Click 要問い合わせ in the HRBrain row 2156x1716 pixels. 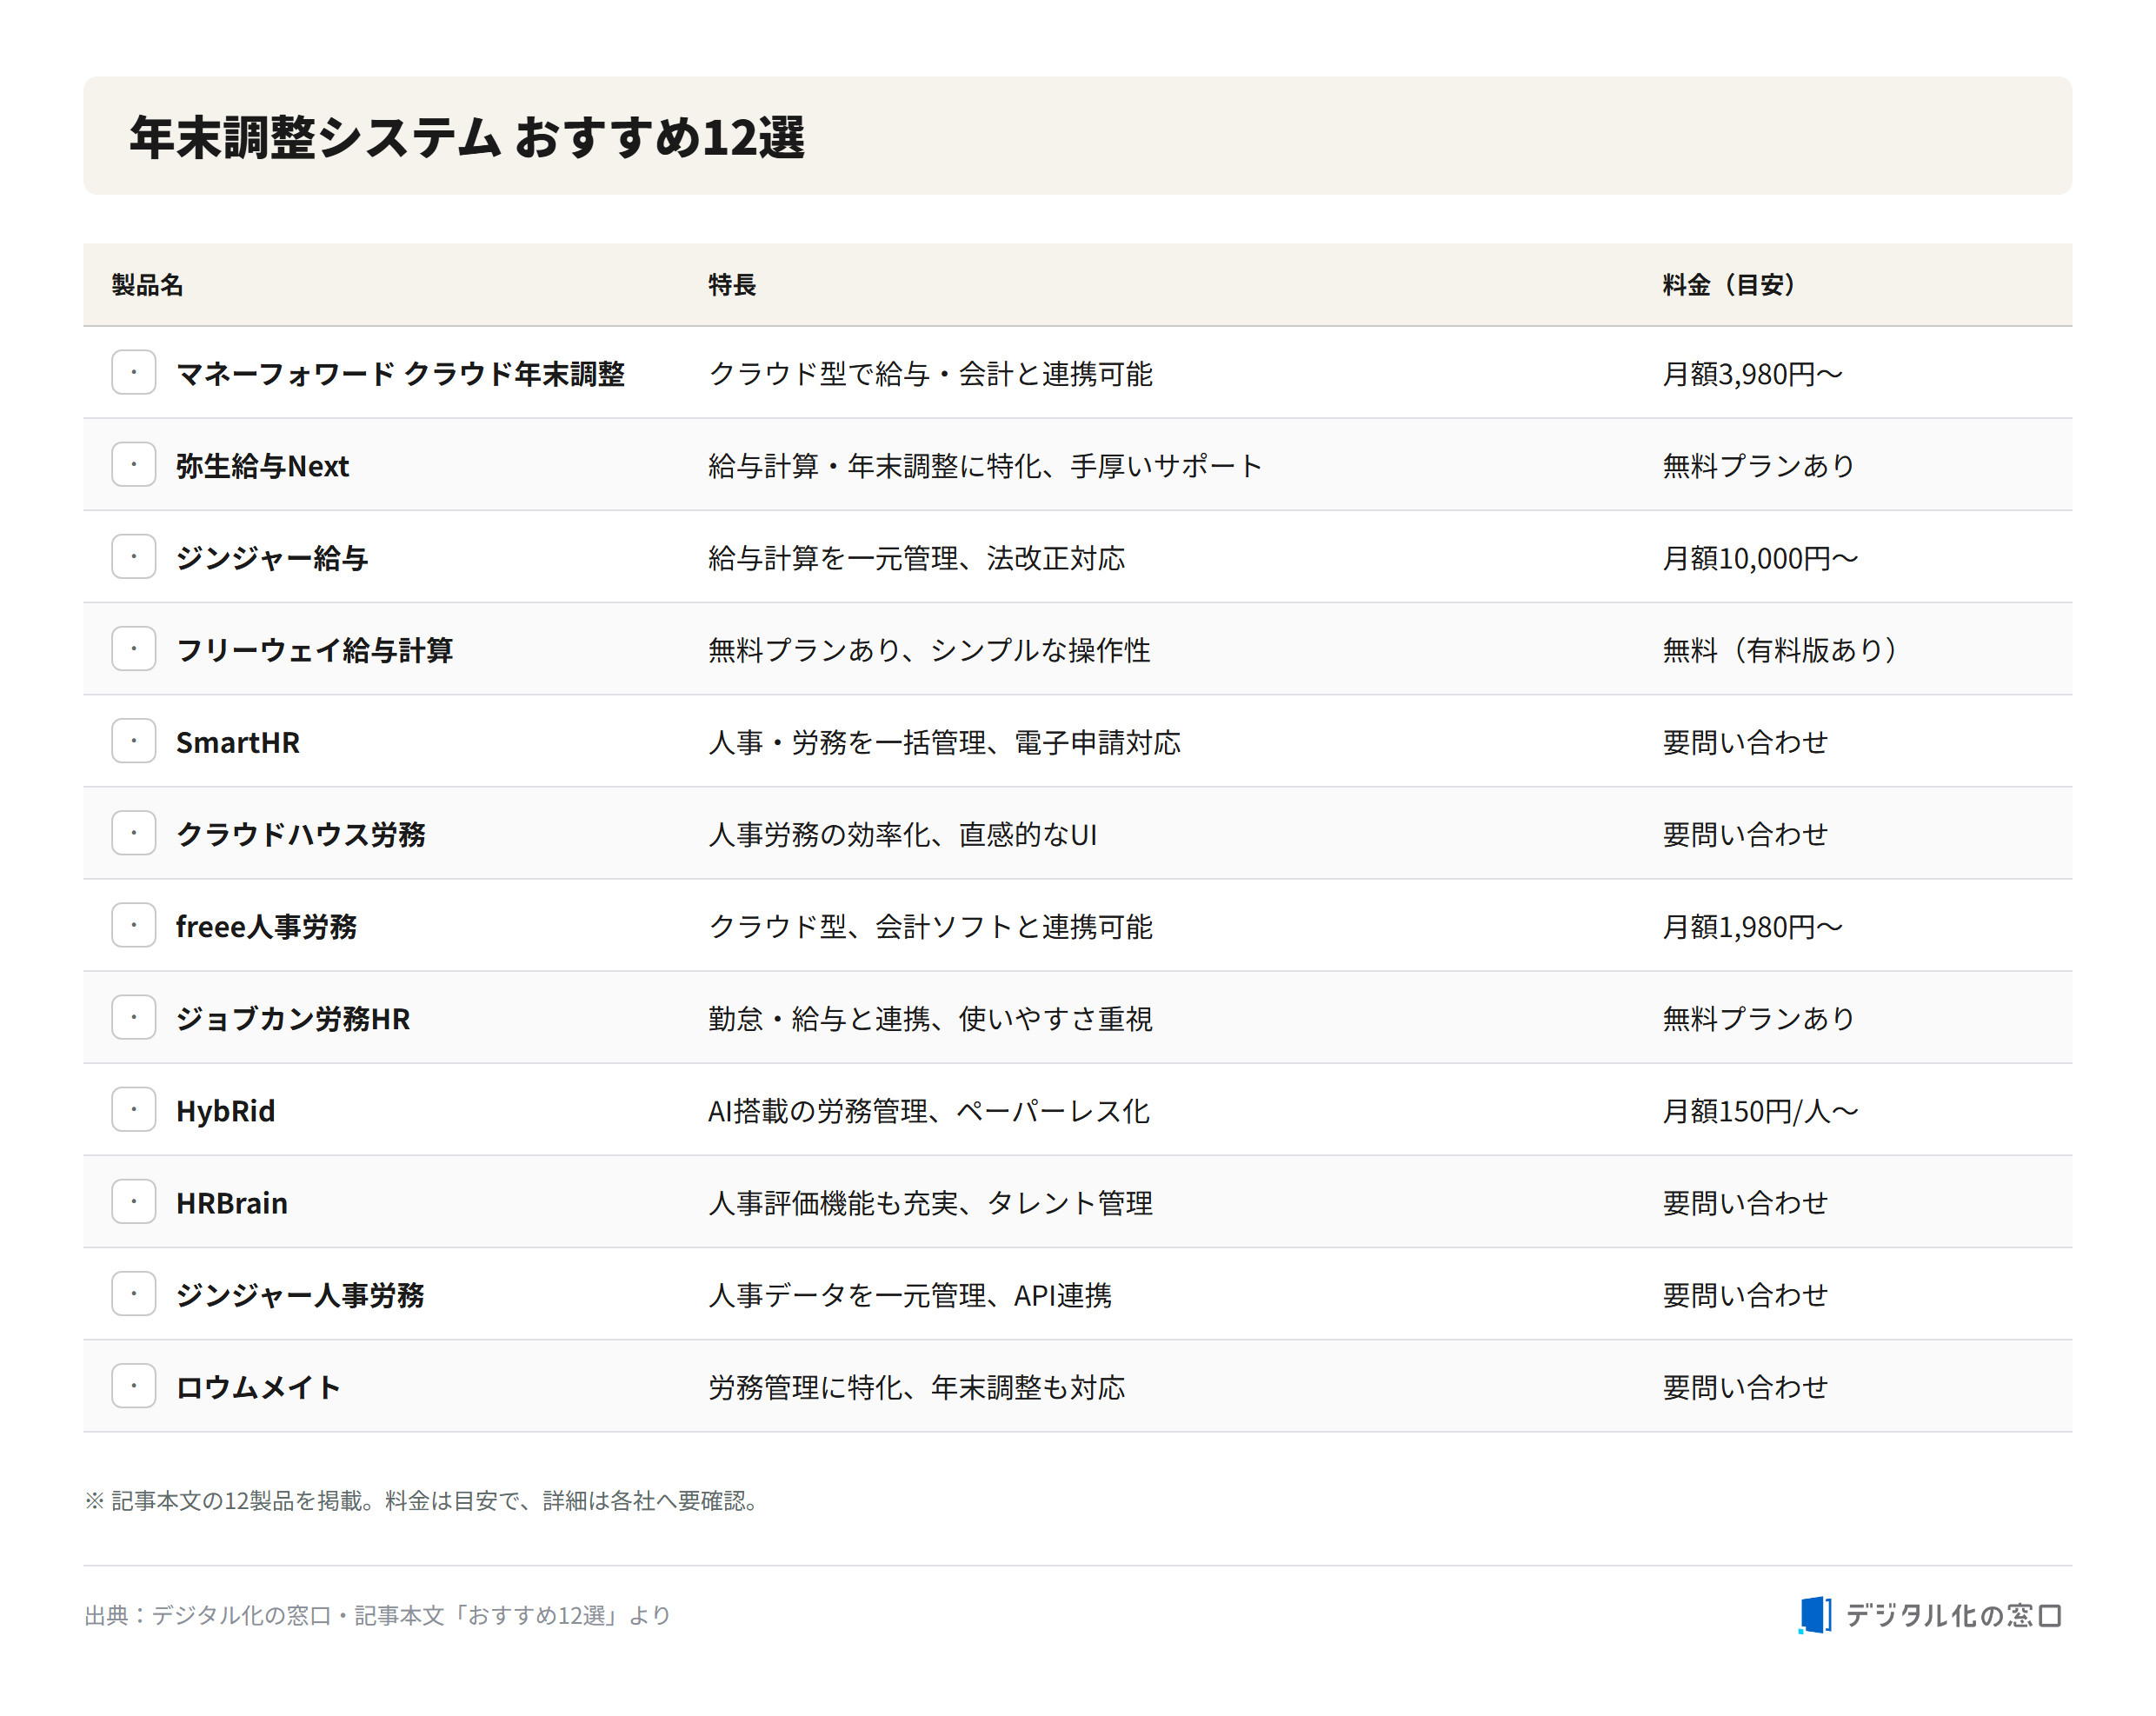(1745, 1202)
